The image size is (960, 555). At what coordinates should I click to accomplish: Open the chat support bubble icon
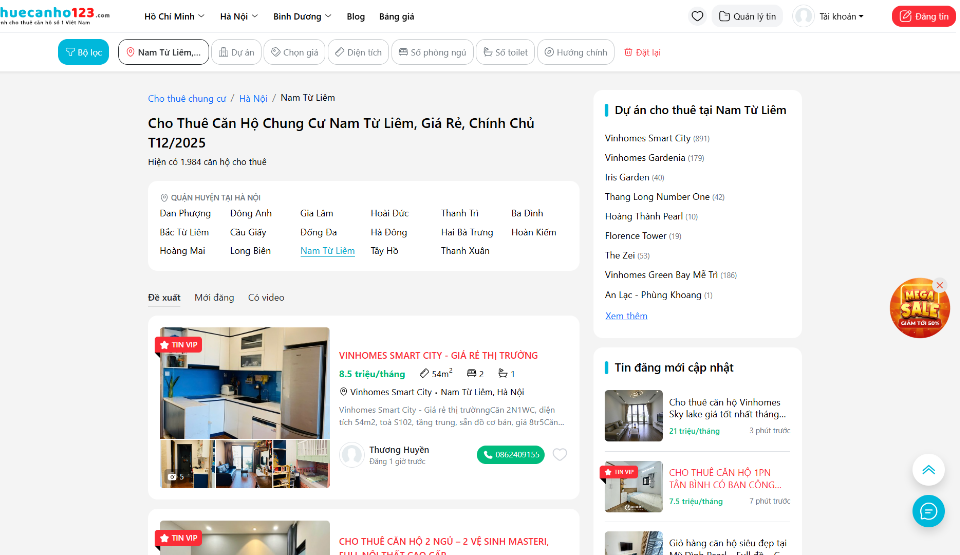928,511
